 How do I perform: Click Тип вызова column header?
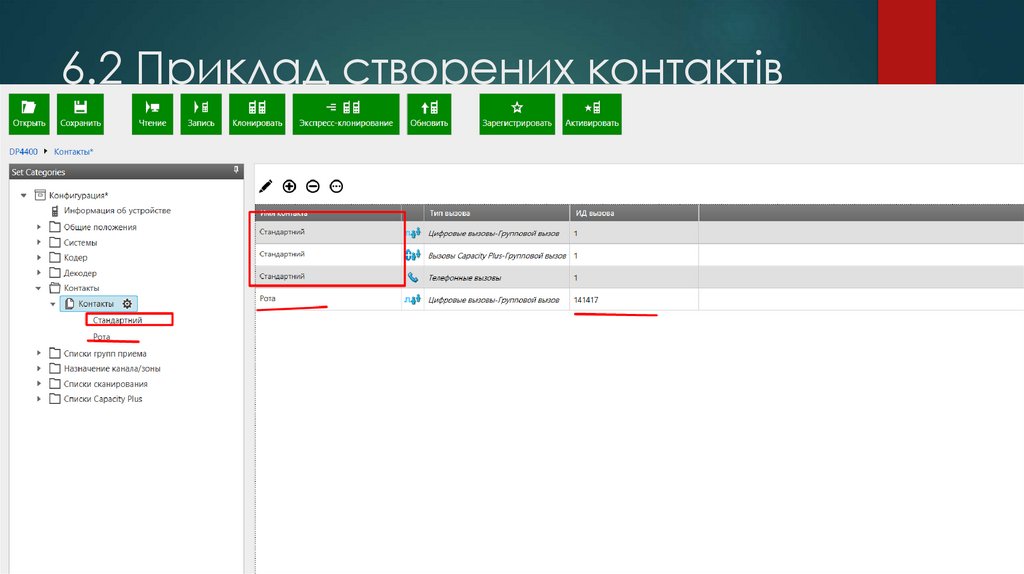(x=497, y=213)
